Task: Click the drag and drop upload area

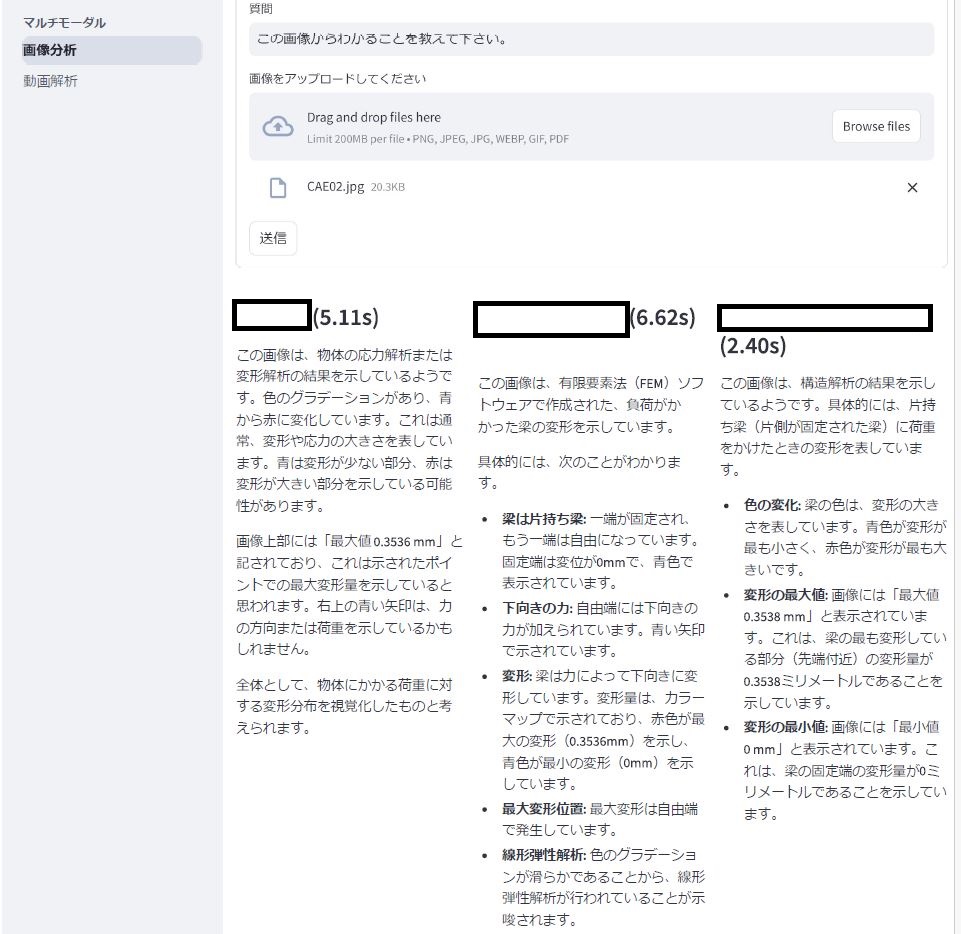Action: click(591, 127)
